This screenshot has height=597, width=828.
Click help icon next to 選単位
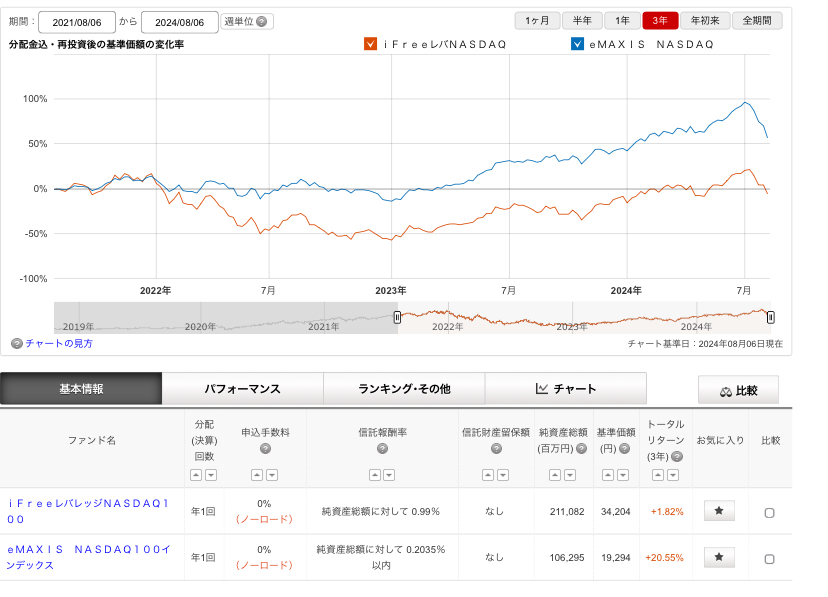pos(261,22)
